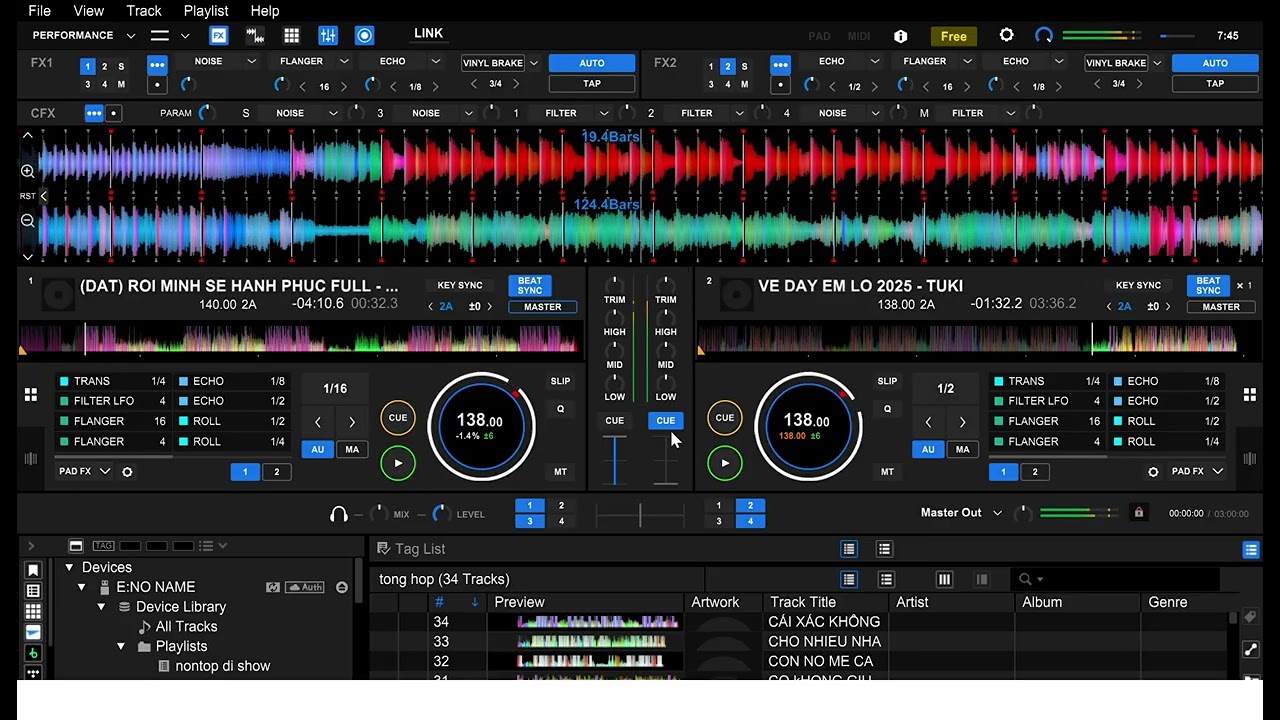Zoom out the waveform with magnifier minus

click(x=28, y=221)
